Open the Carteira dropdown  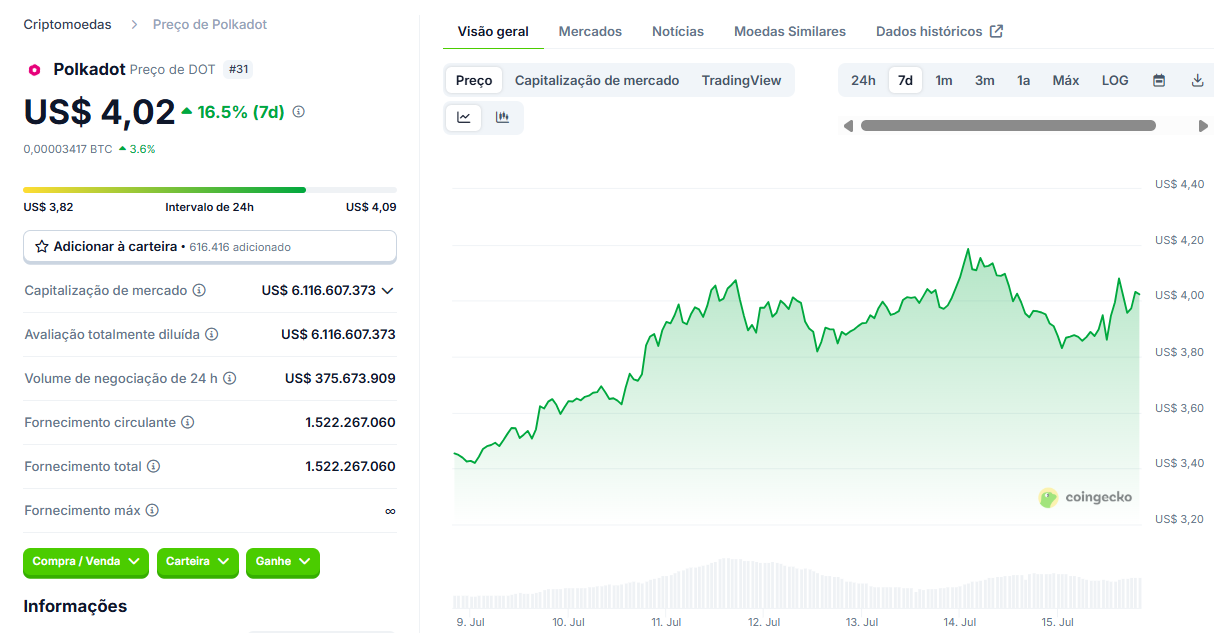[x=198, y=562]
